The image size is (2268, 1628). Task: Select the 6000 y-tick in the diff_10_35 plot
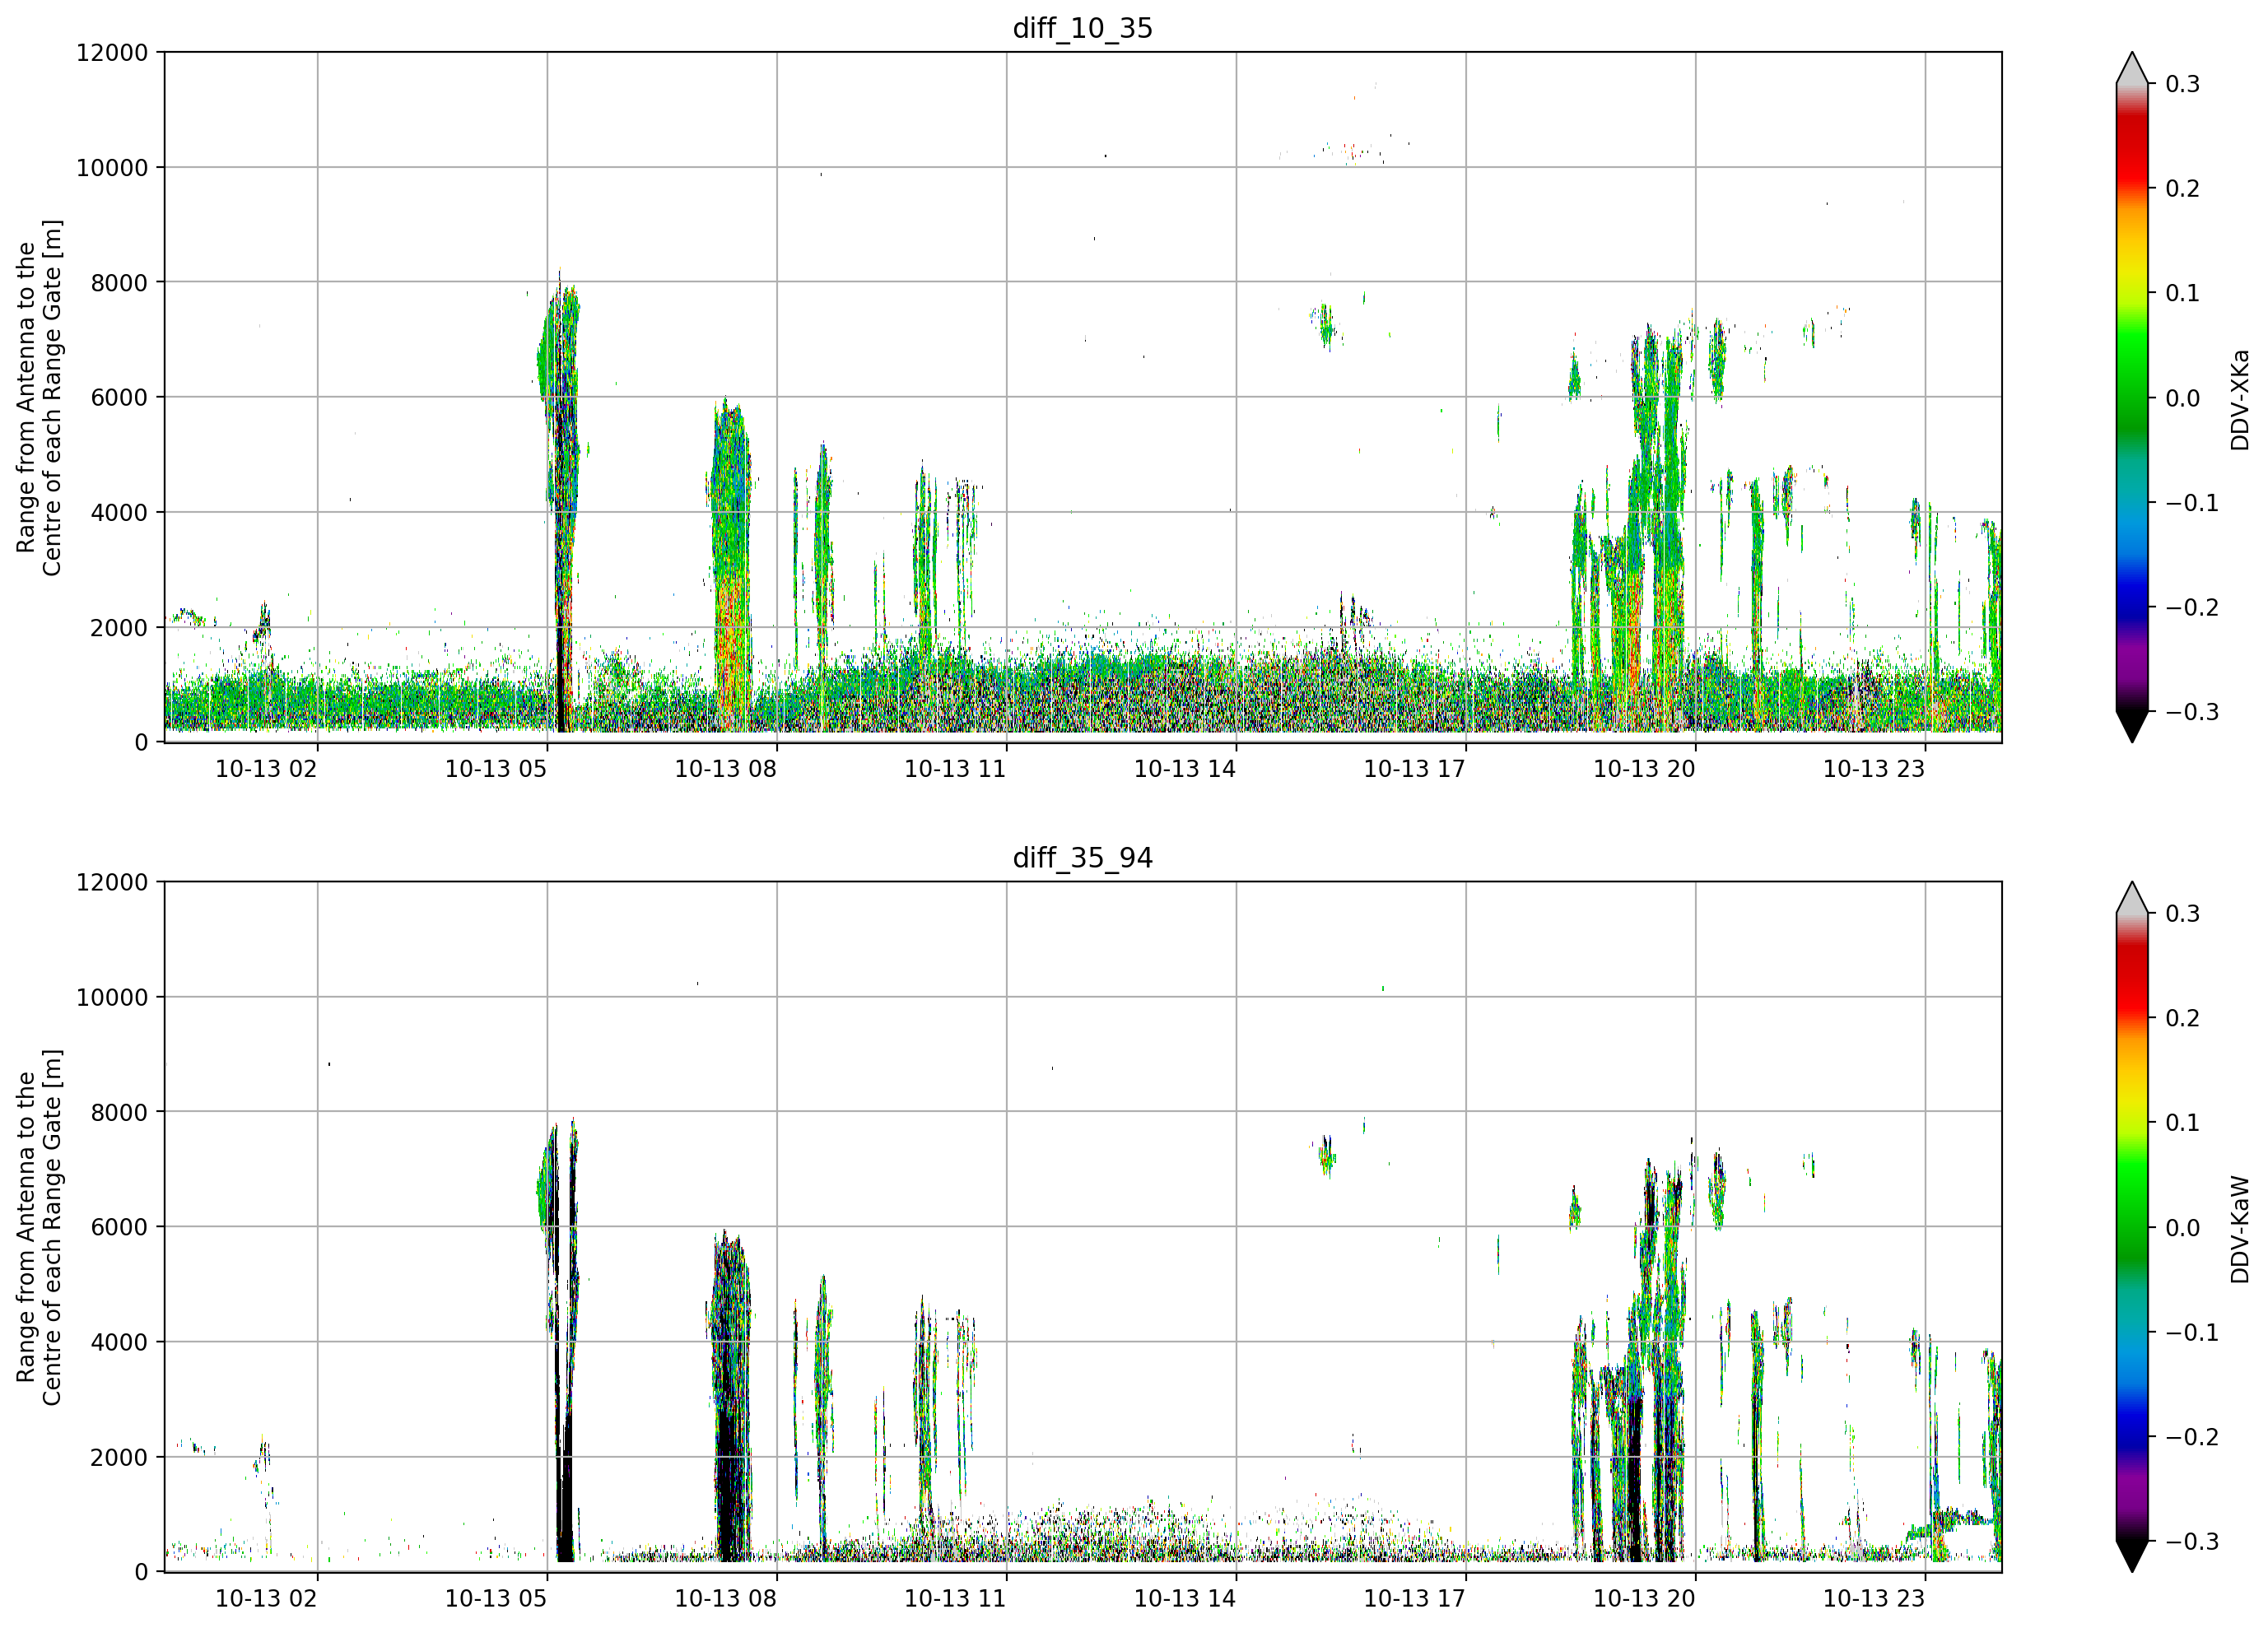pos(119,397)
